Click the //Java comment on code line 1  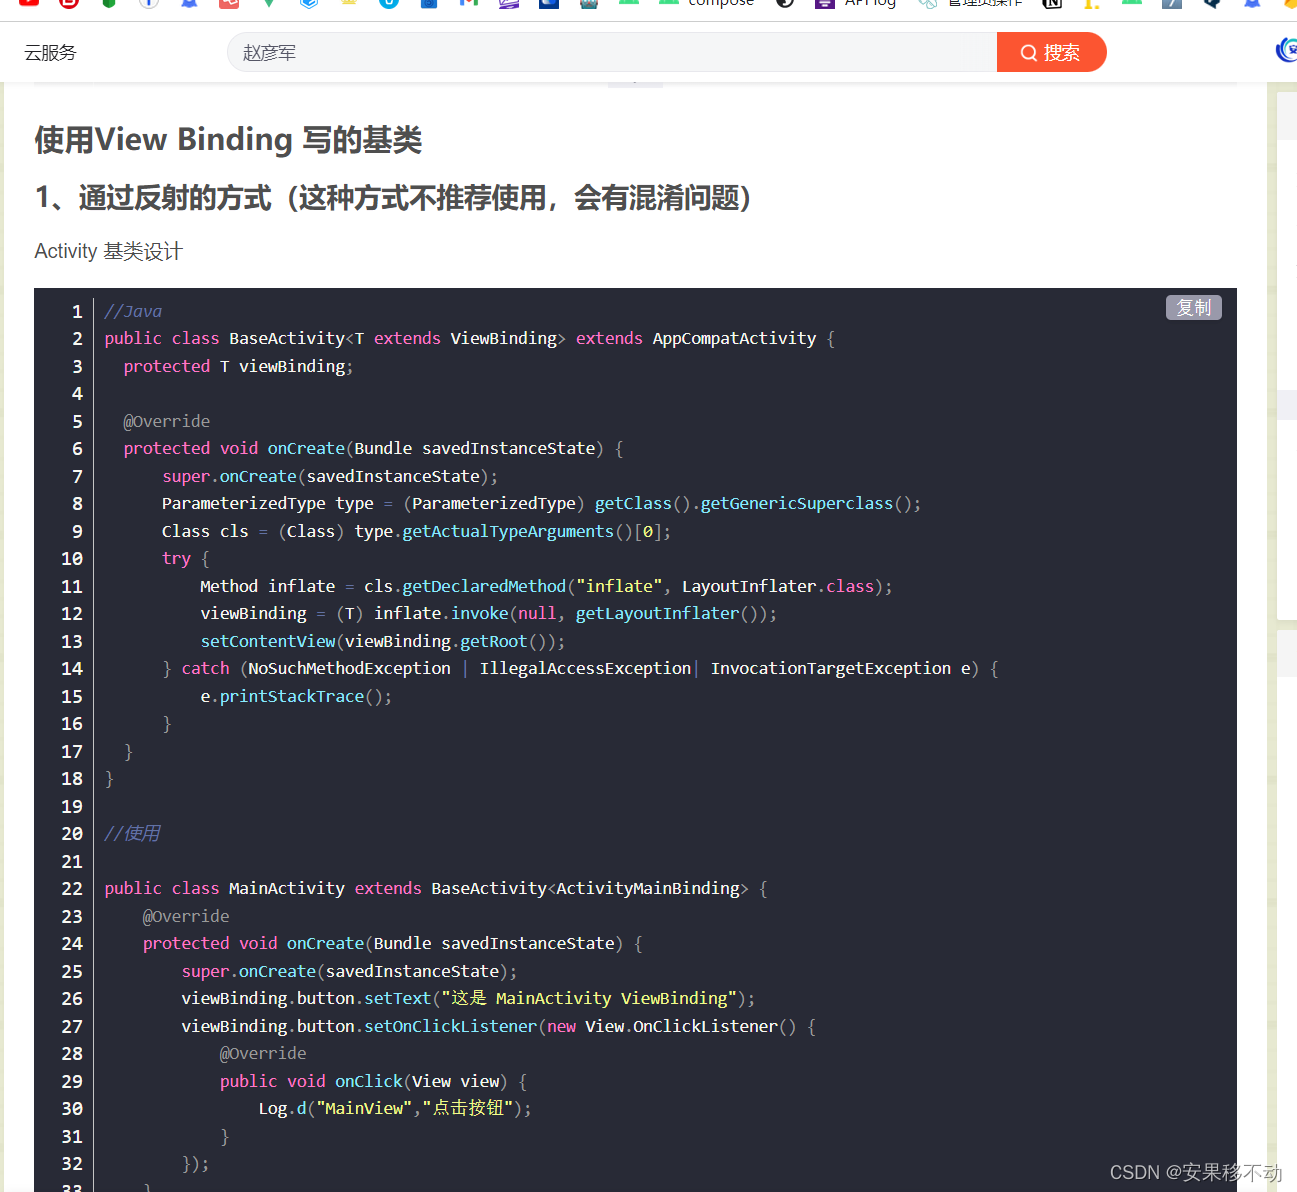133,311
